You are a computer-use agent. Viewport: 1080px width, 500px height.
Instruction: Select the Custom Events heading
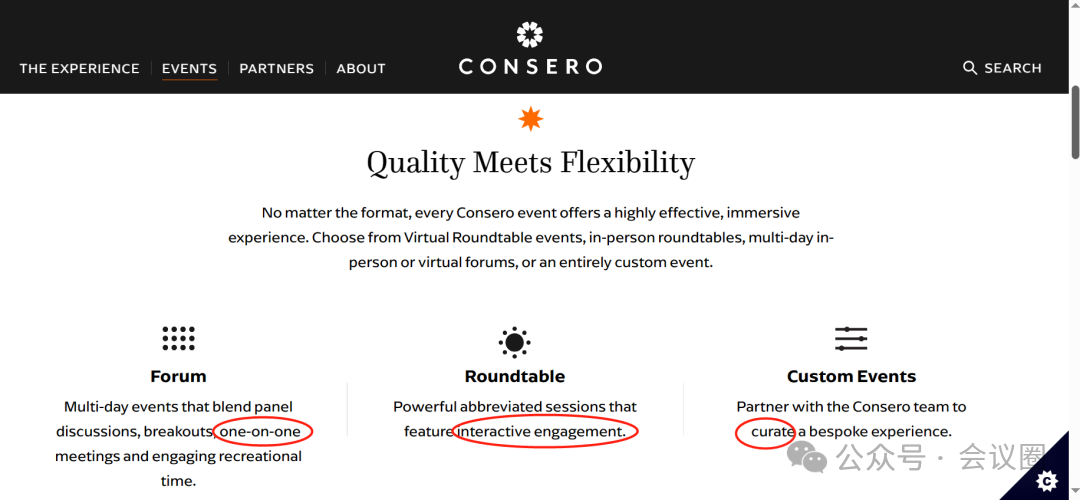click(x=851, y=376)
